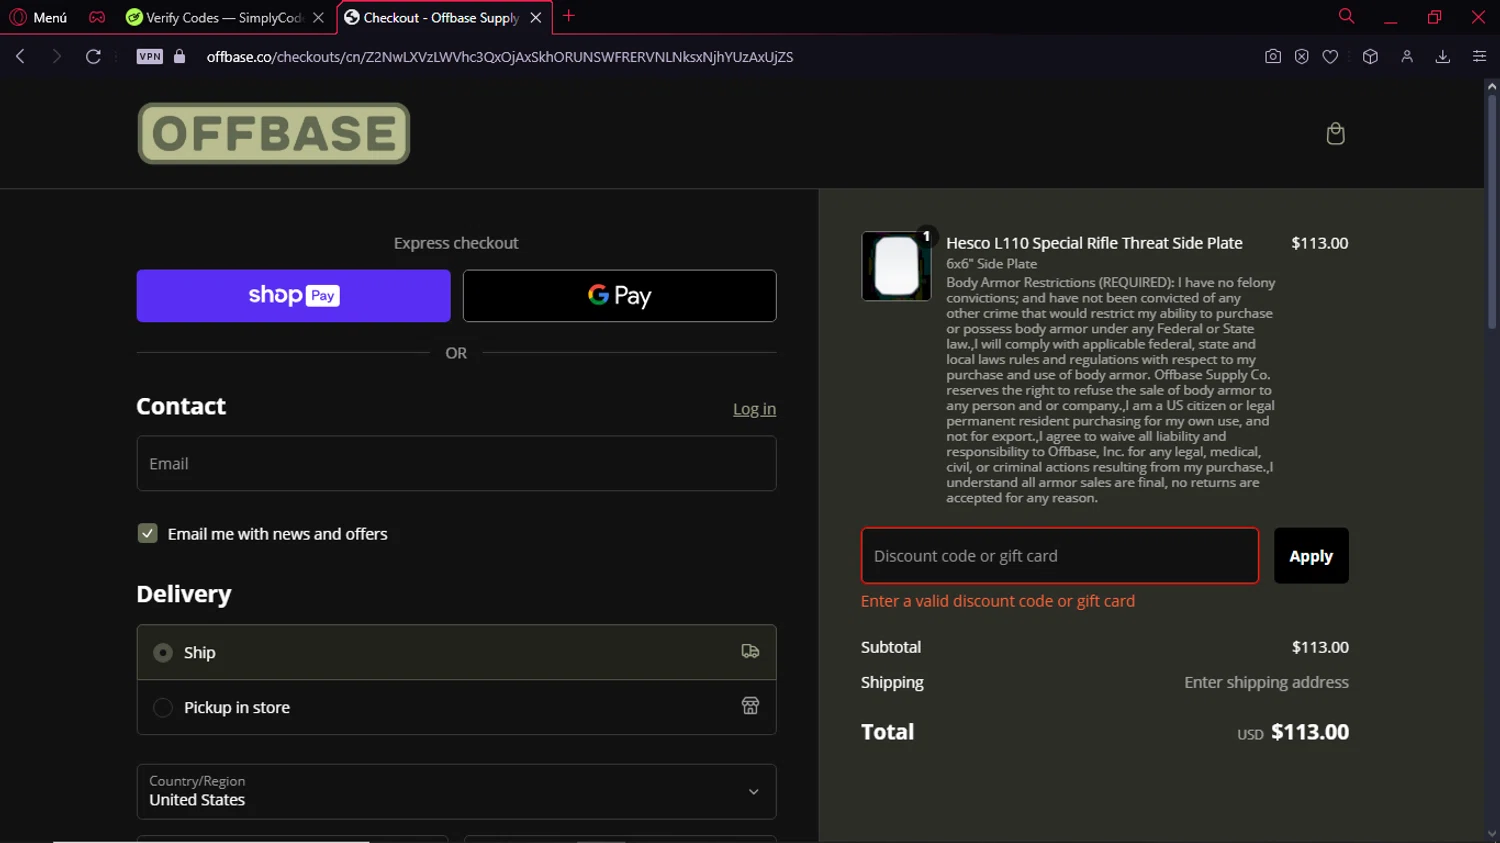
Task: Click the Express checkout heading
Action: (x=456, y=243)
